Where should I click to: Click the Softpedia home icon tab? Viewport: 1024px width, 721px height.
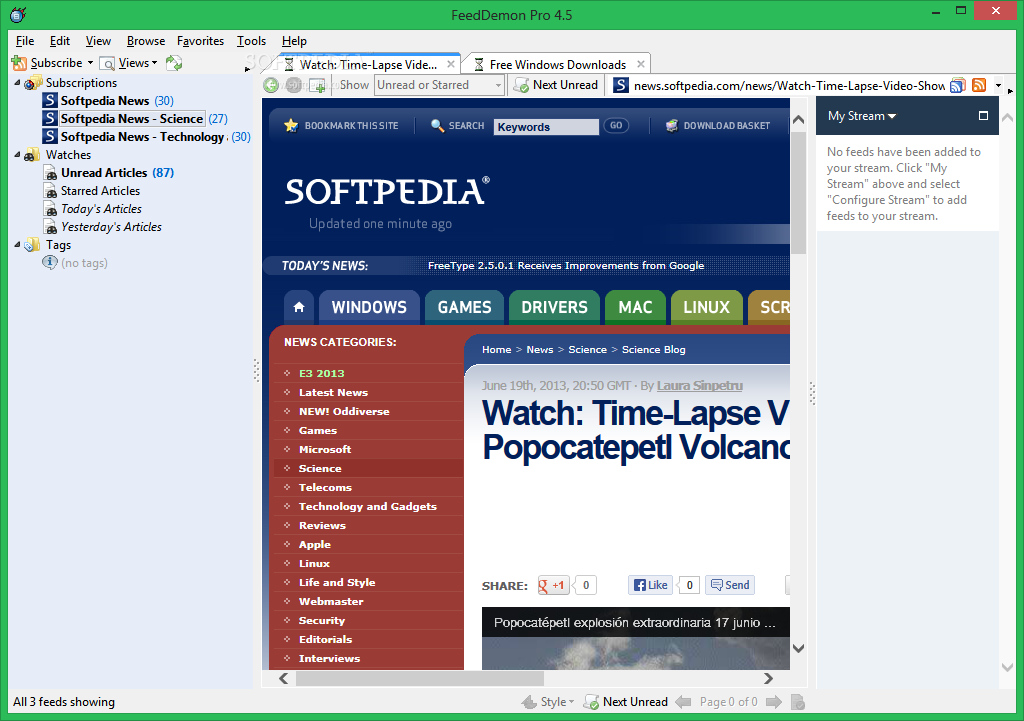(x=298, y=307)
